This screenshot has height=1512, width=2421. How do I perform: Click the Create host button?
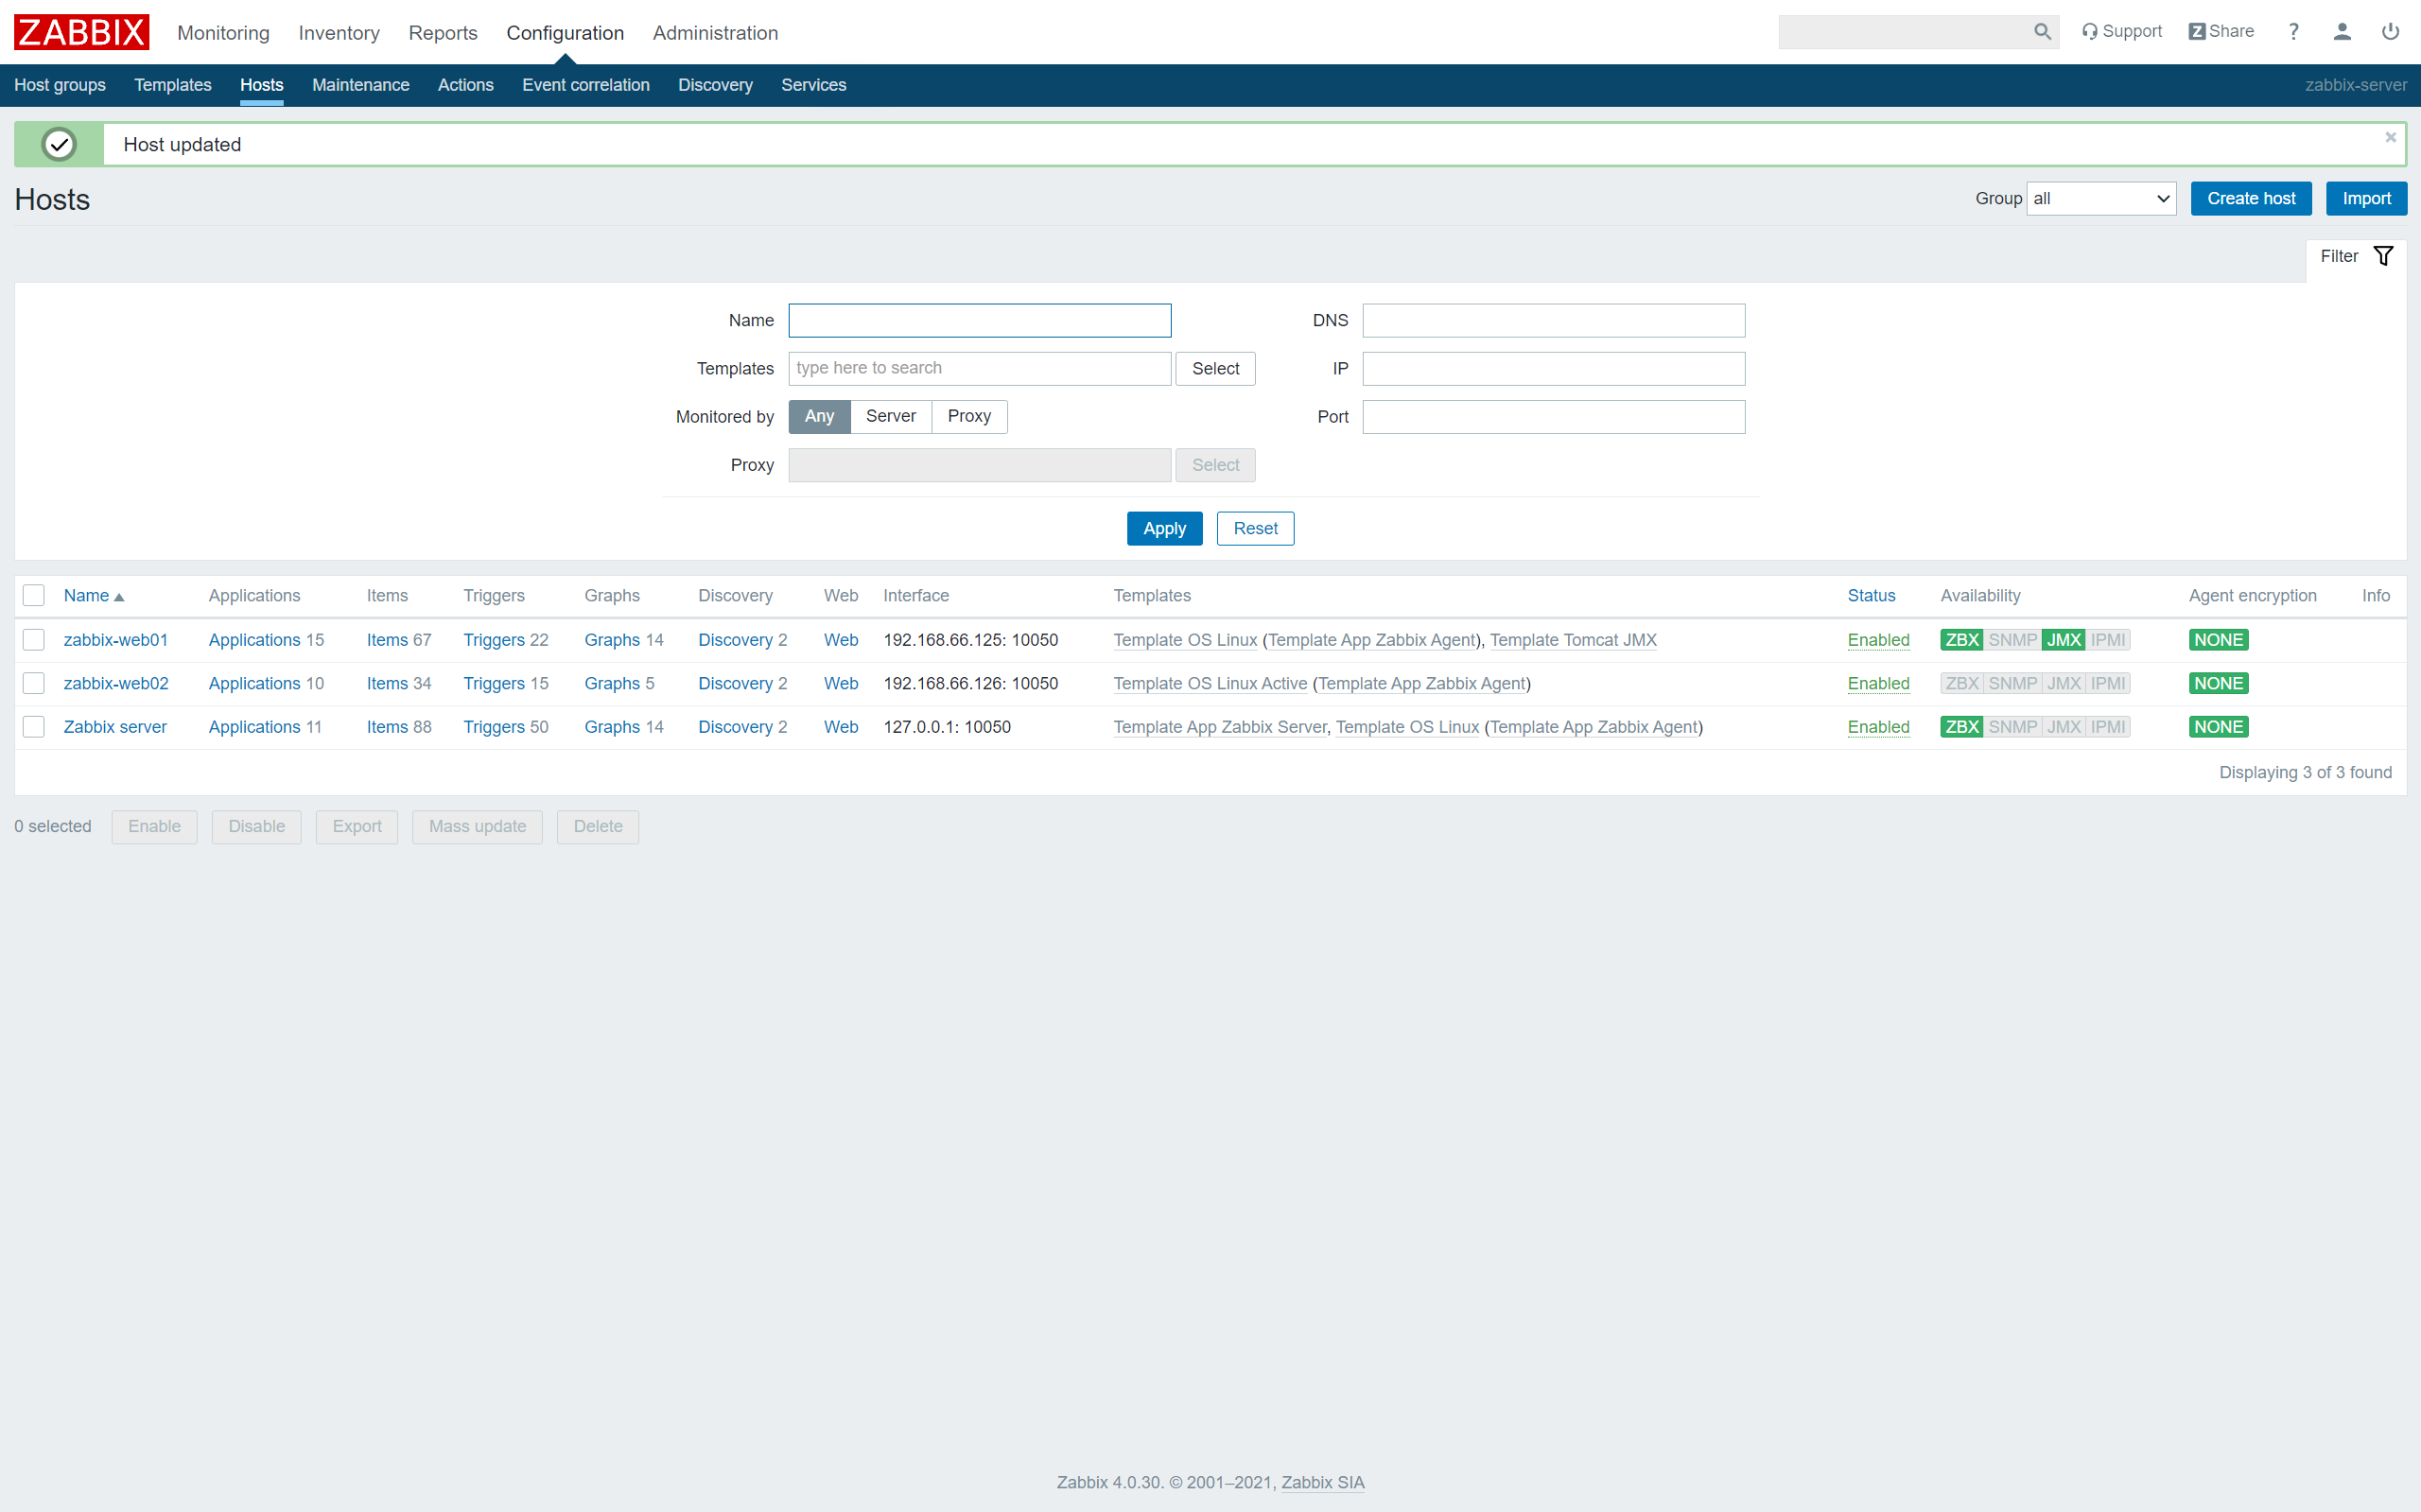2251,198
